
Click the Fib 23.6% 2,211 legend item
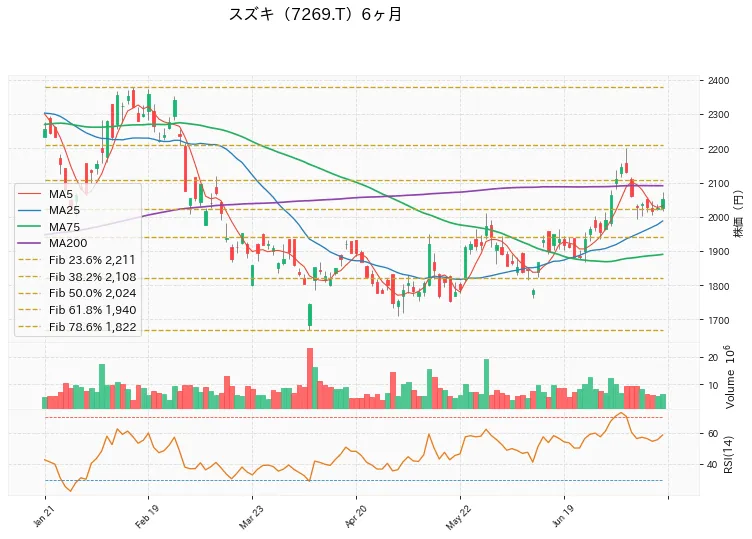[76, 260]
